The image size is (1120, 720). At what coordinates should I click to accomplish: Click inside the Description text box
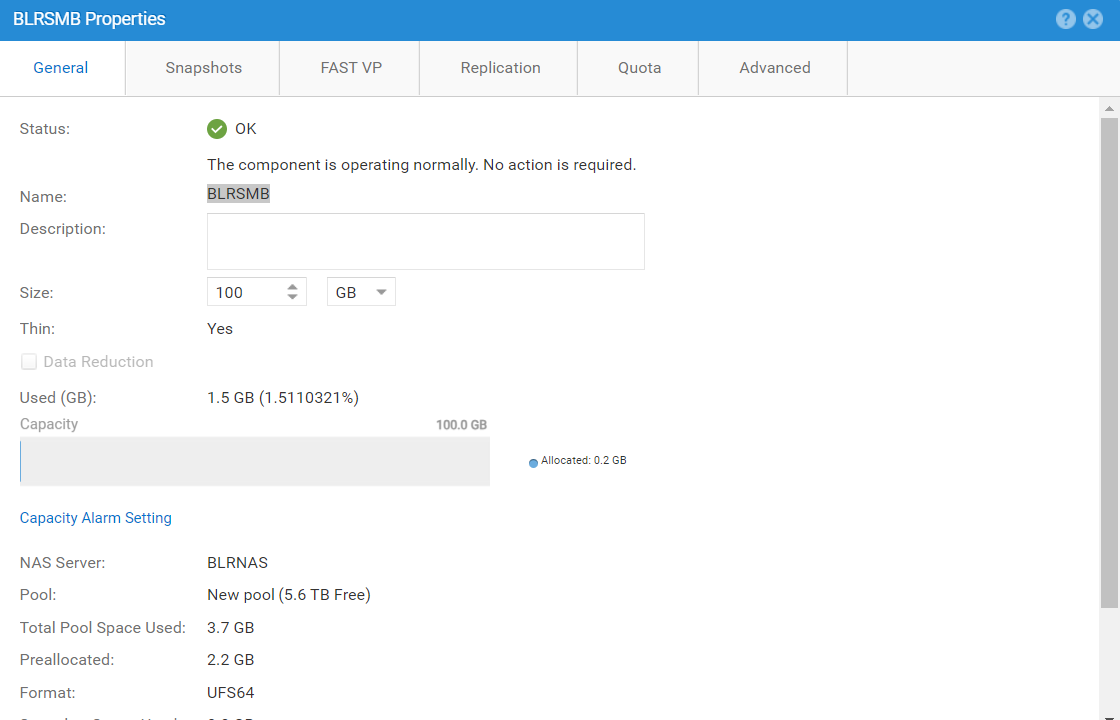425,241
